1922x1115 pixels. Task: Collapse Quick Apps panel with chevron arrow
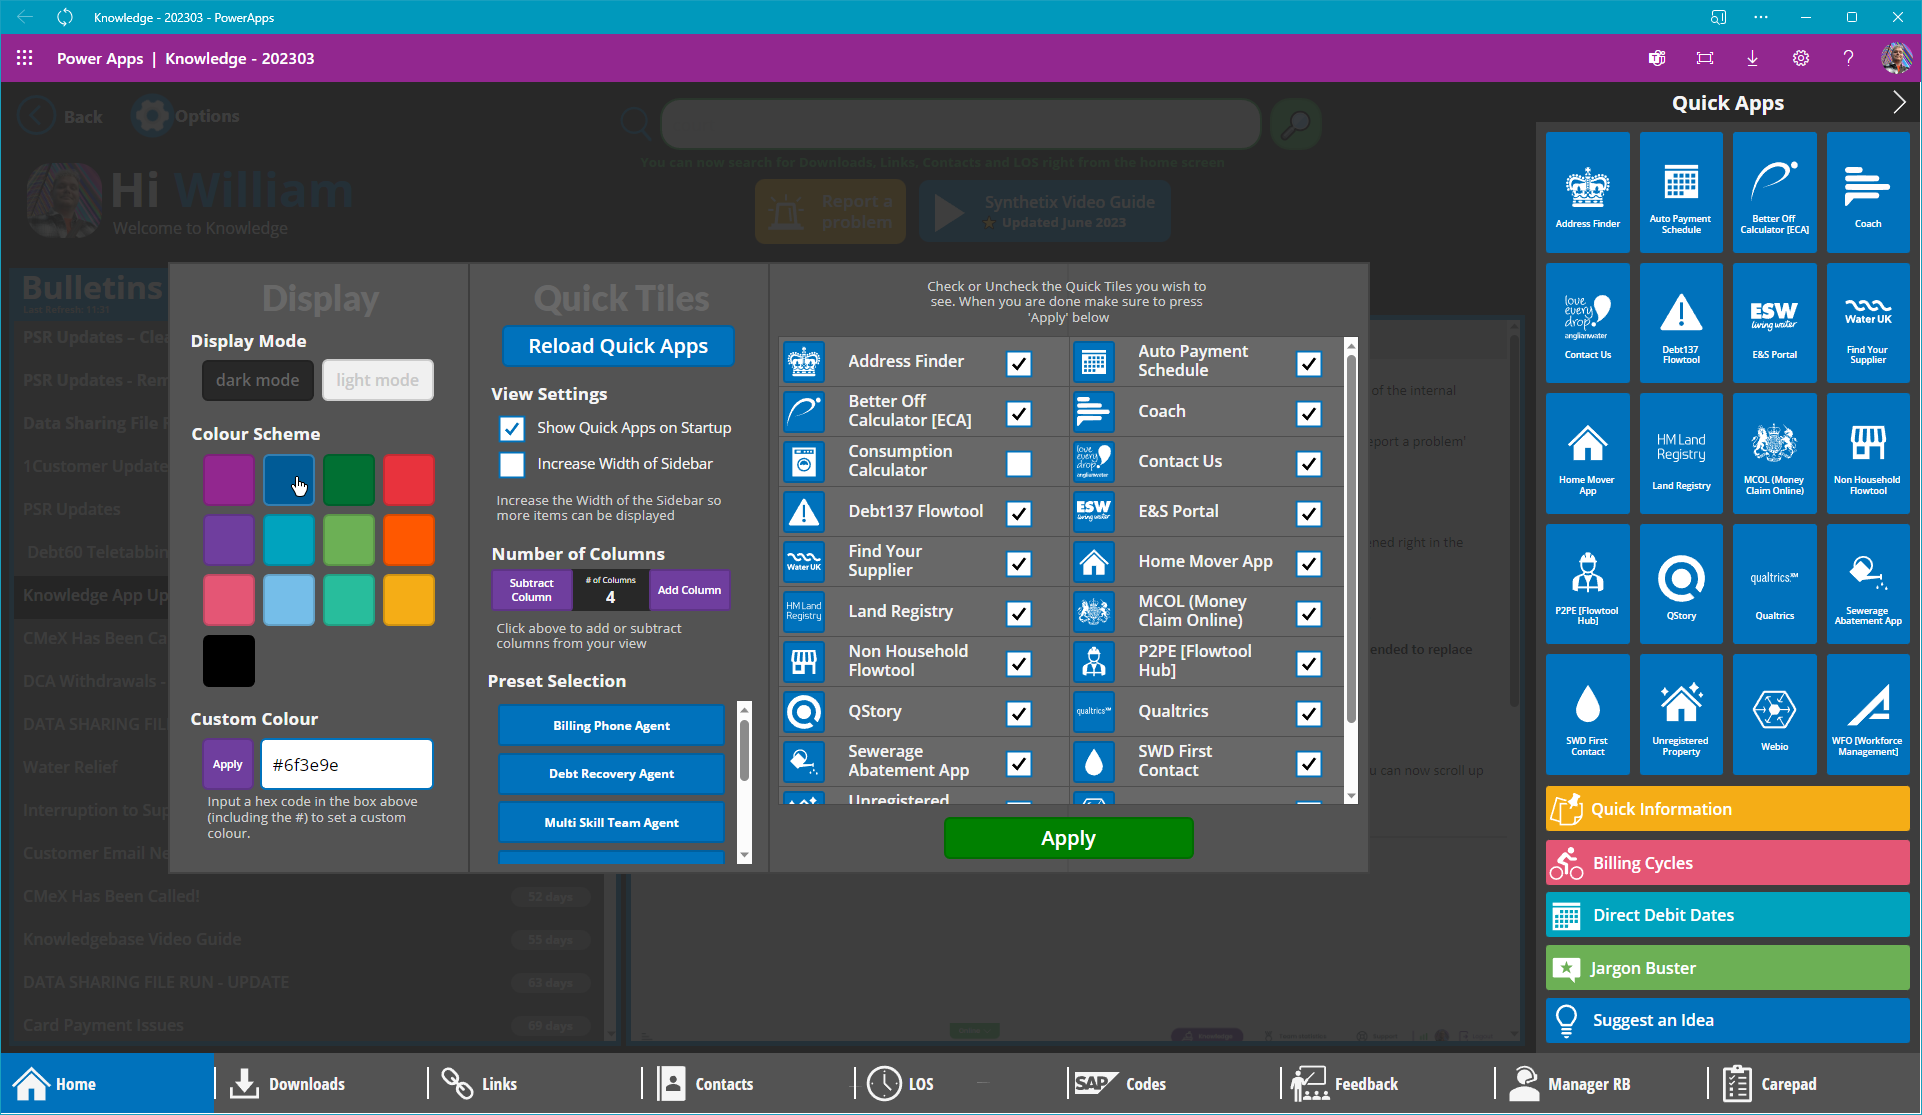coord(1898,102)
